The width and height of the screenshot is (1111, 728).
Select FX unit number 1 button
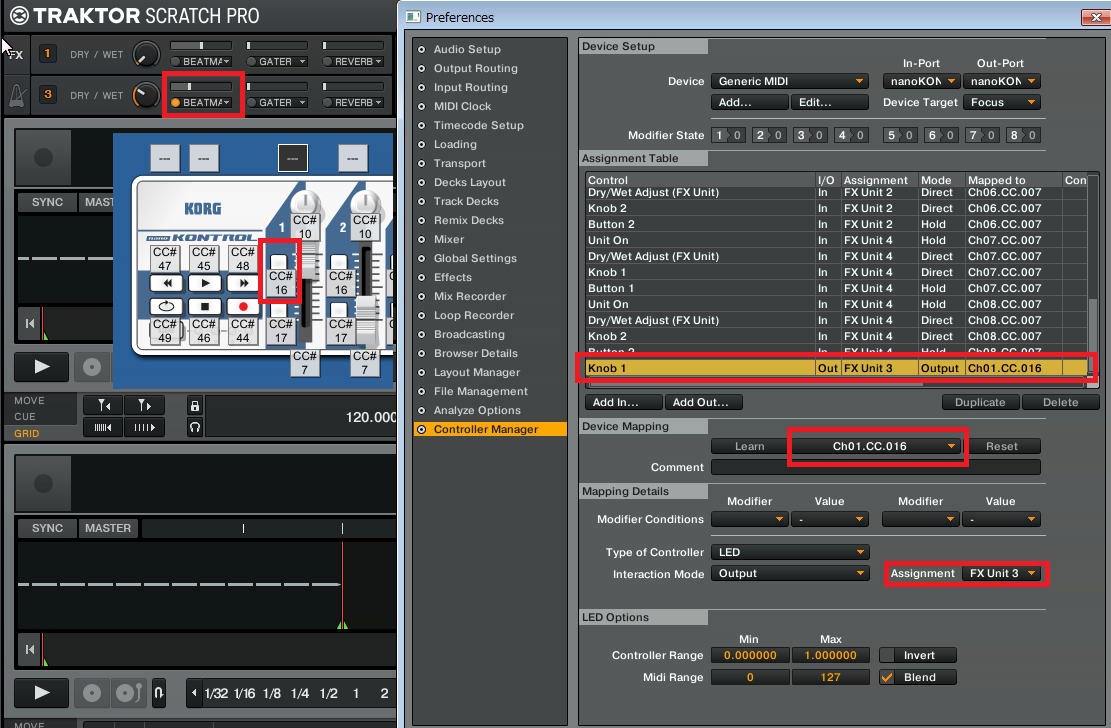tap(47, 53)
